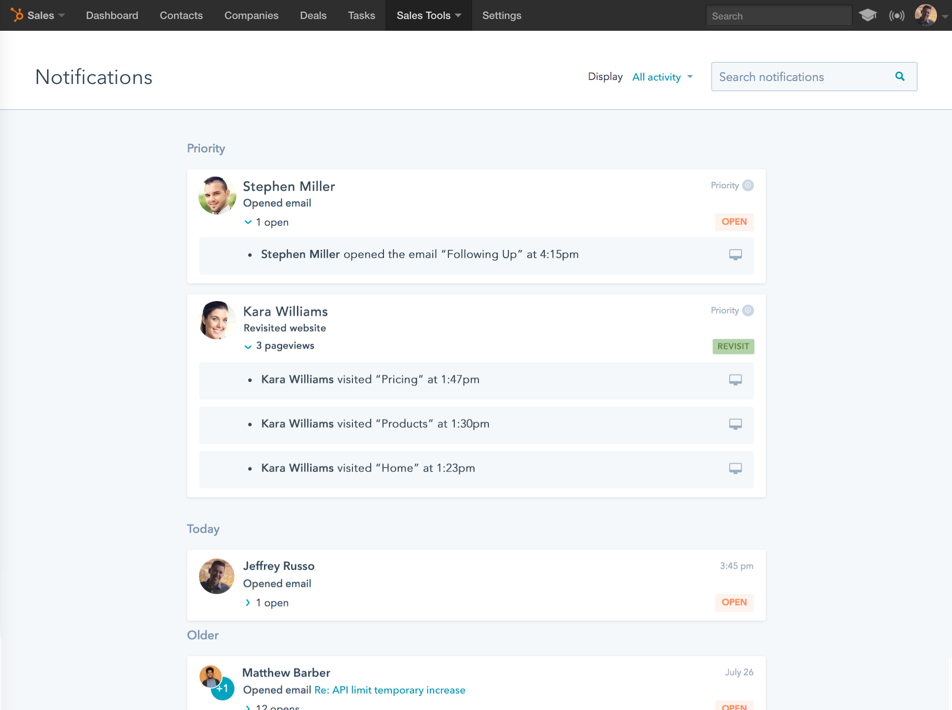This screenshot has height=710, width=952.
Task: Click the broadcast activity stream icon
Action: (x=897, y=16)
